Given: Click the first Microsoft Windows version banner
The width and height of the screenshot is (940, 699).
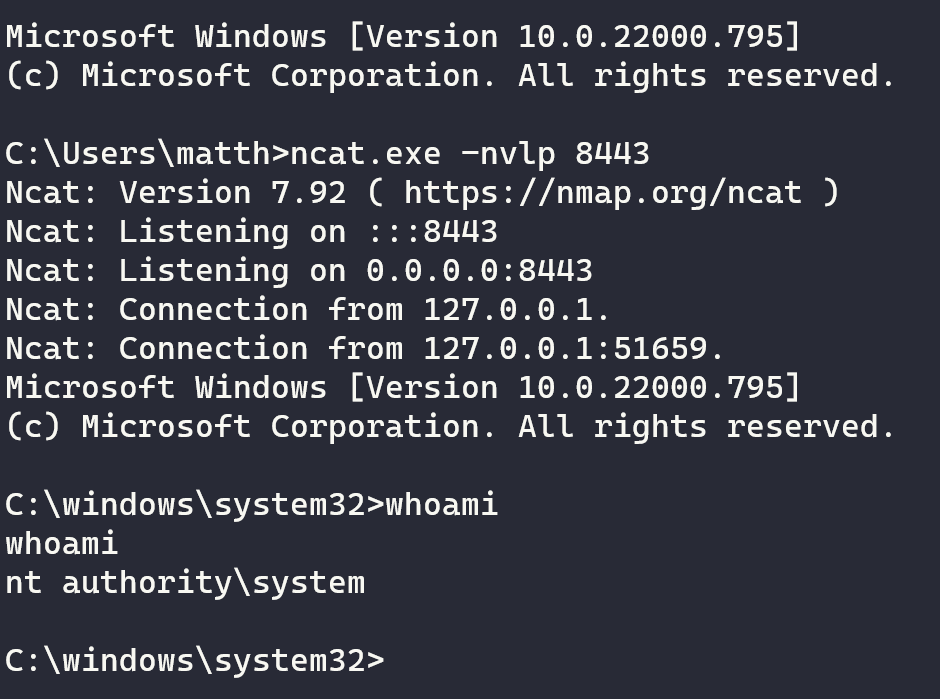Looking at the screenshot, I should tap(403, 37).
